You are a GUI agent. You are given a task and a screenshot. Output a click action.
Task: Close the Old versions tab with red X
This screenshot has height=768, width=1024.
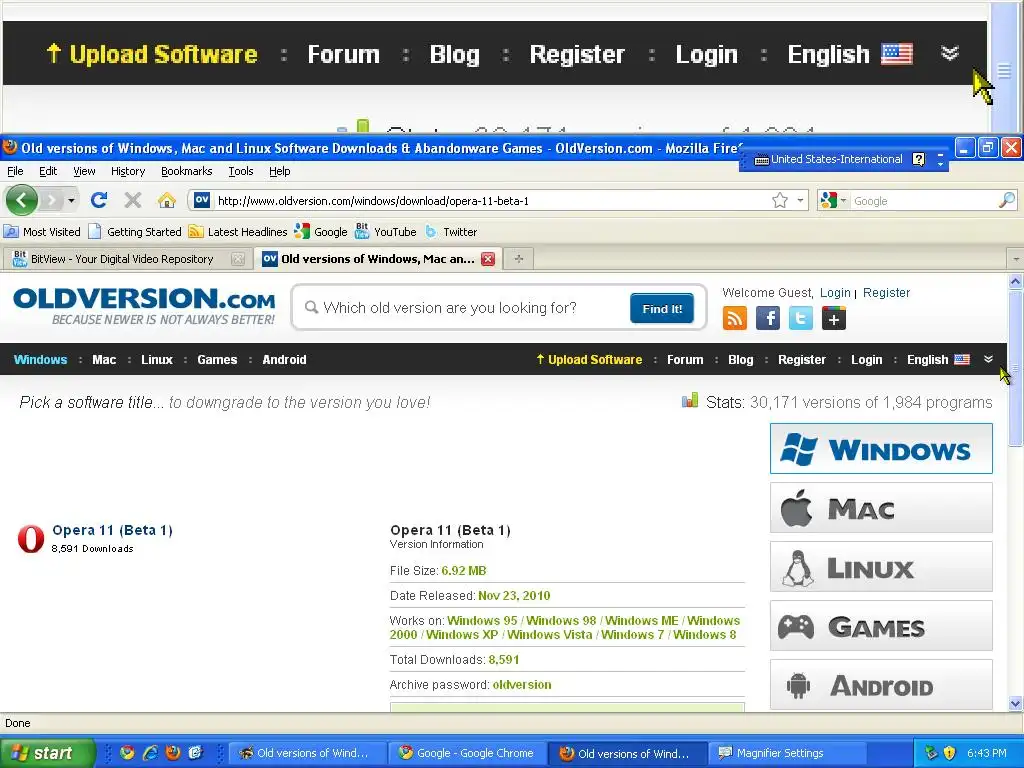(488, 259)
